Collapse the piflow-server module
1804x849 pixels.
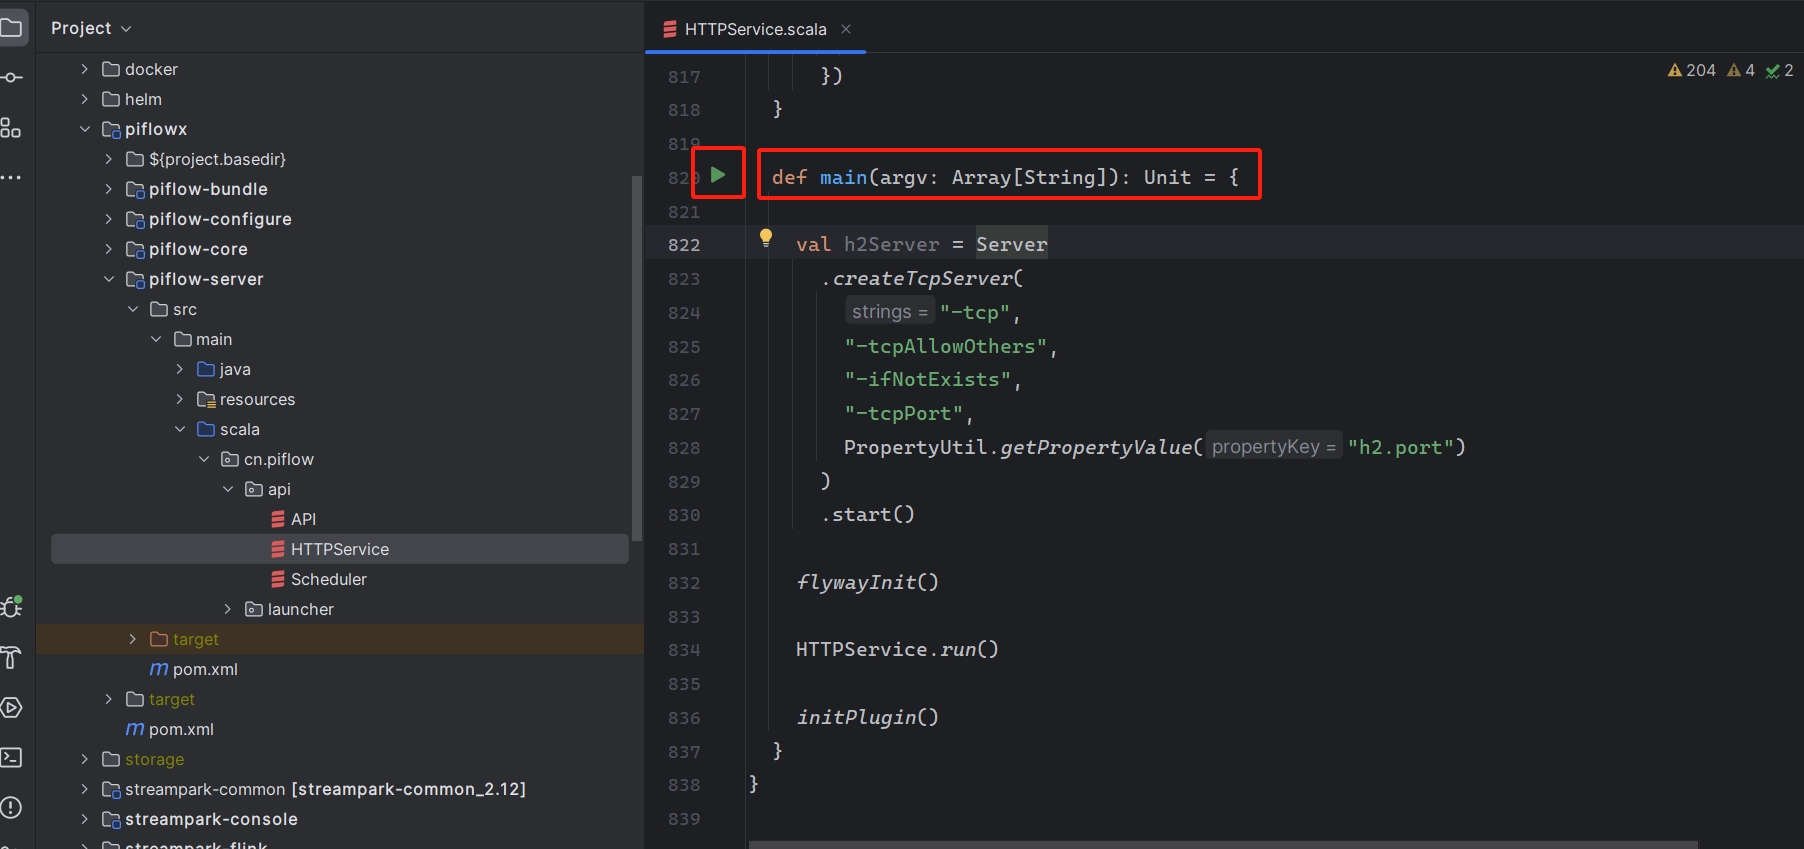109,279
